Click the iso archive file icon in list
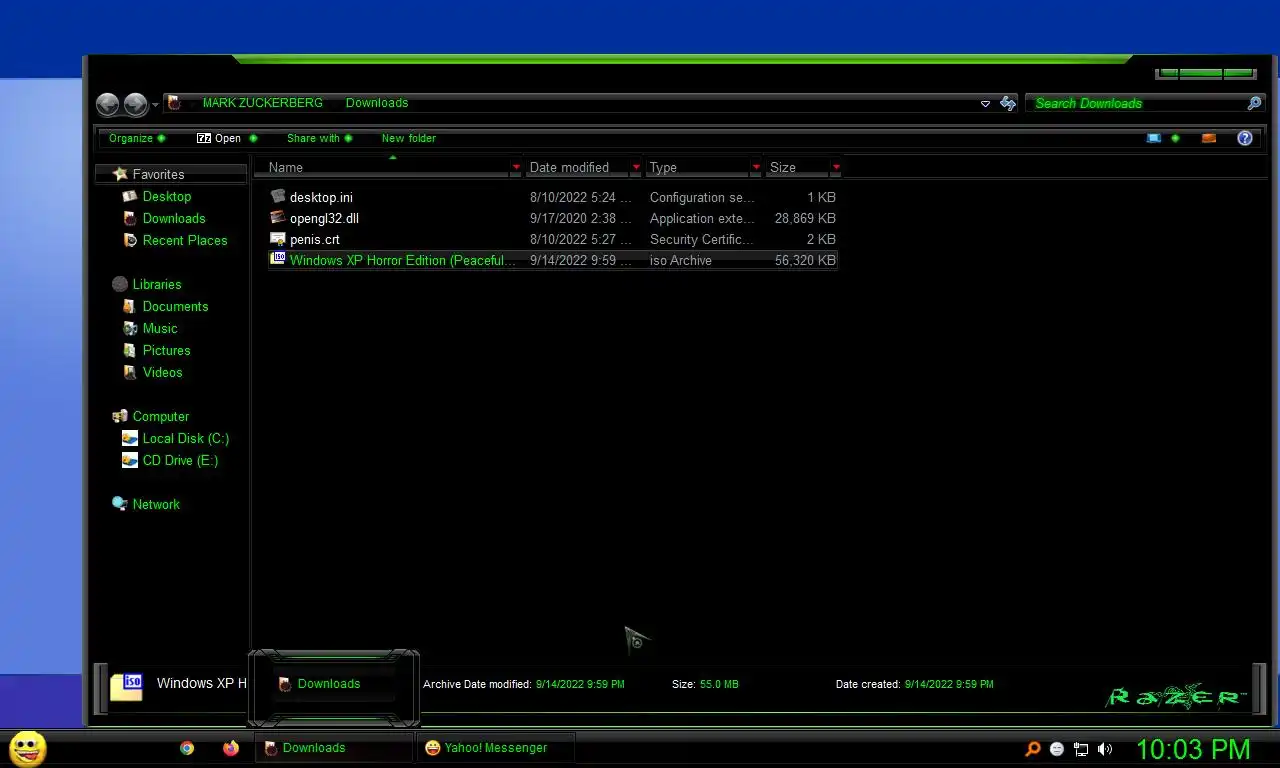 click(278, 259)
